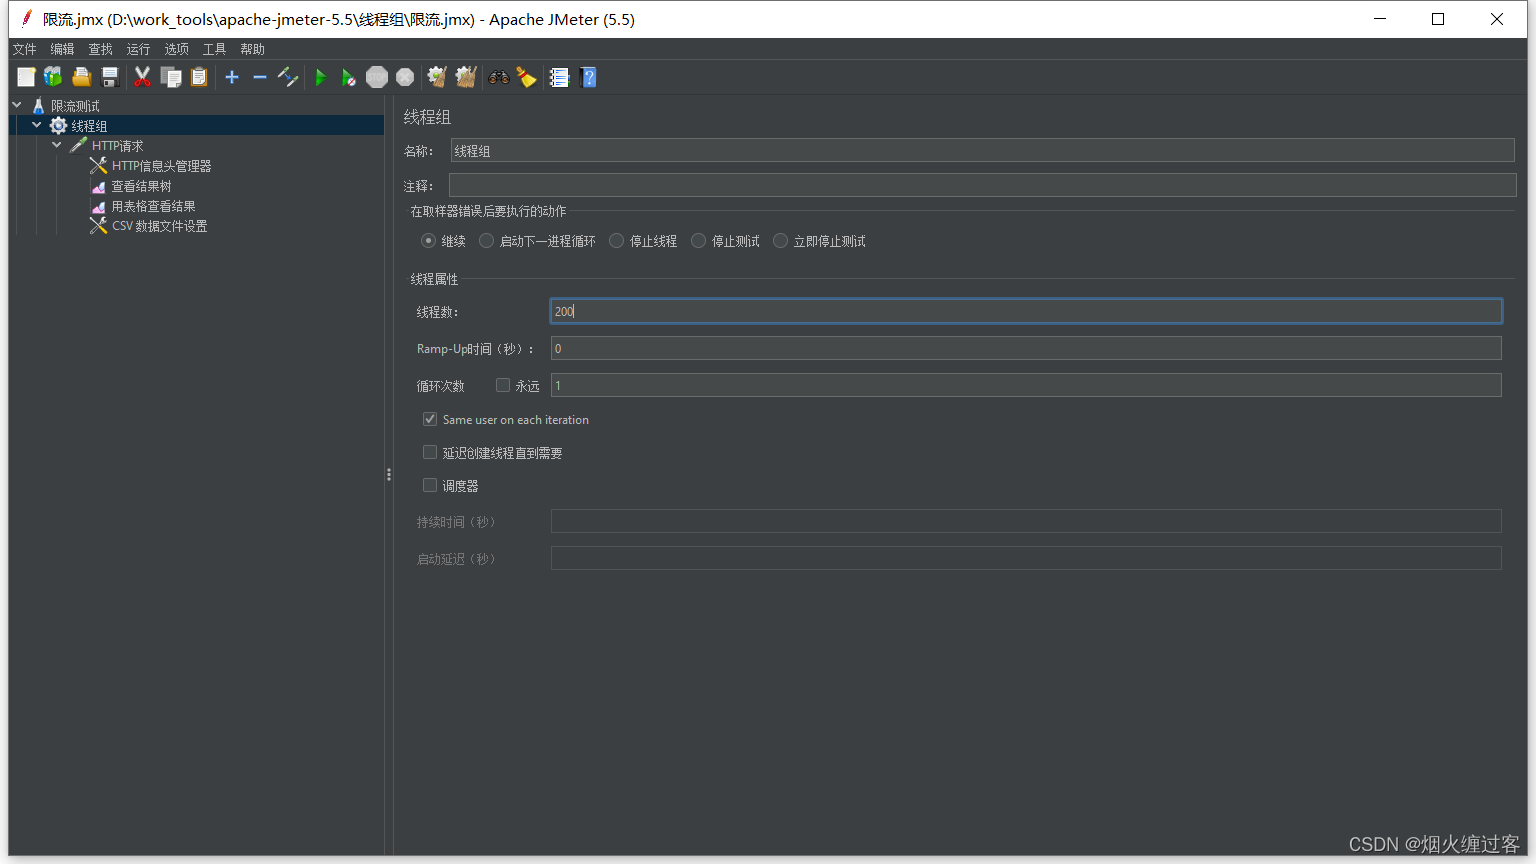
Task: Open the 工具 menu
Action: tap(214, 49)
